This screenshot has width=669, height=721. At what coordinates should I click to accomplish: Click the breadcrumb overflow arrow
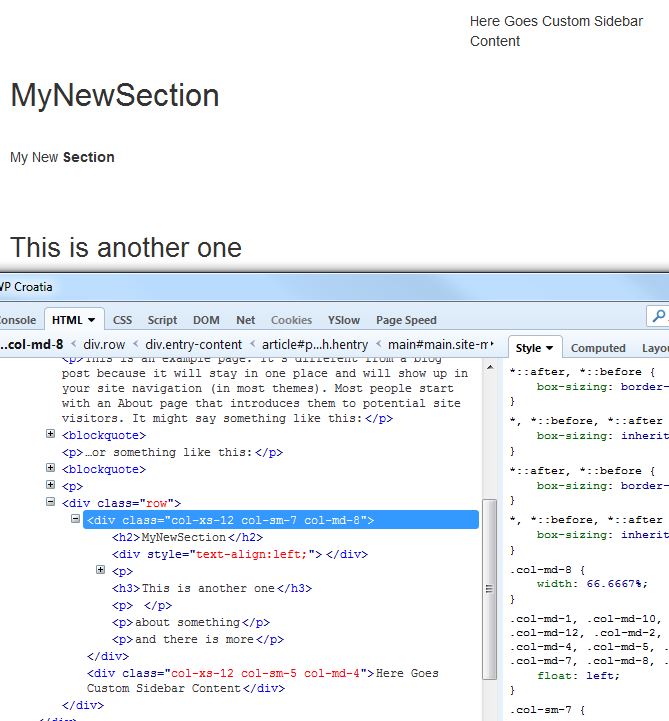[x=492, y=343]
